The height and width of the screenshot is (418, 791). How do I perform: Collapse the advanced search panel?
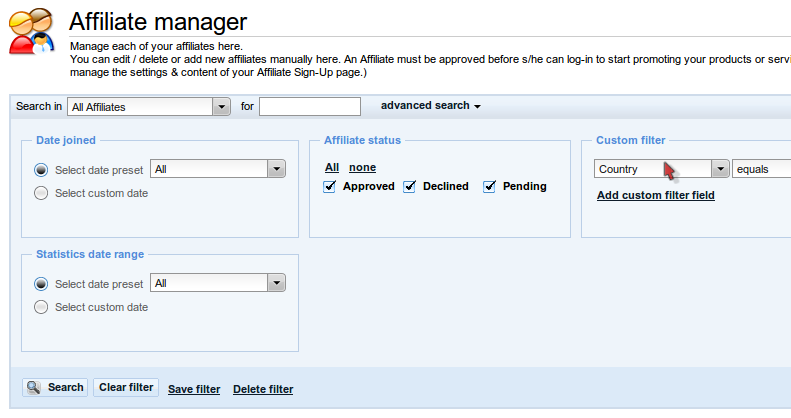430,105
